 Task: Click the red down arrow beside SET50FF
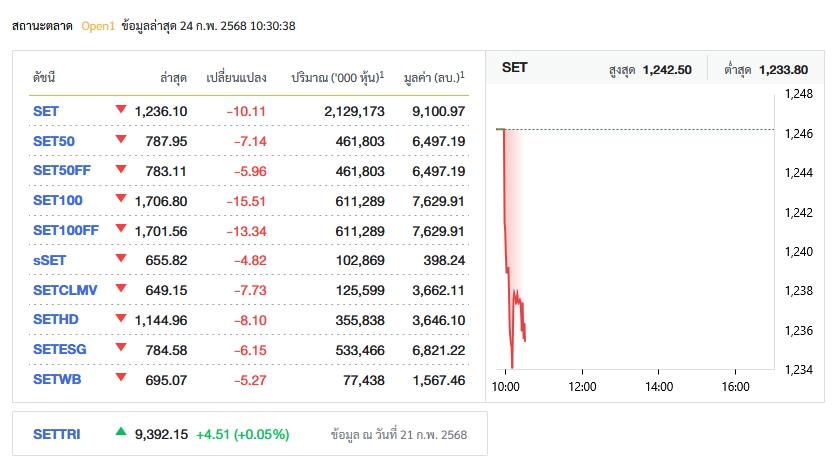(x=121, y=169)
